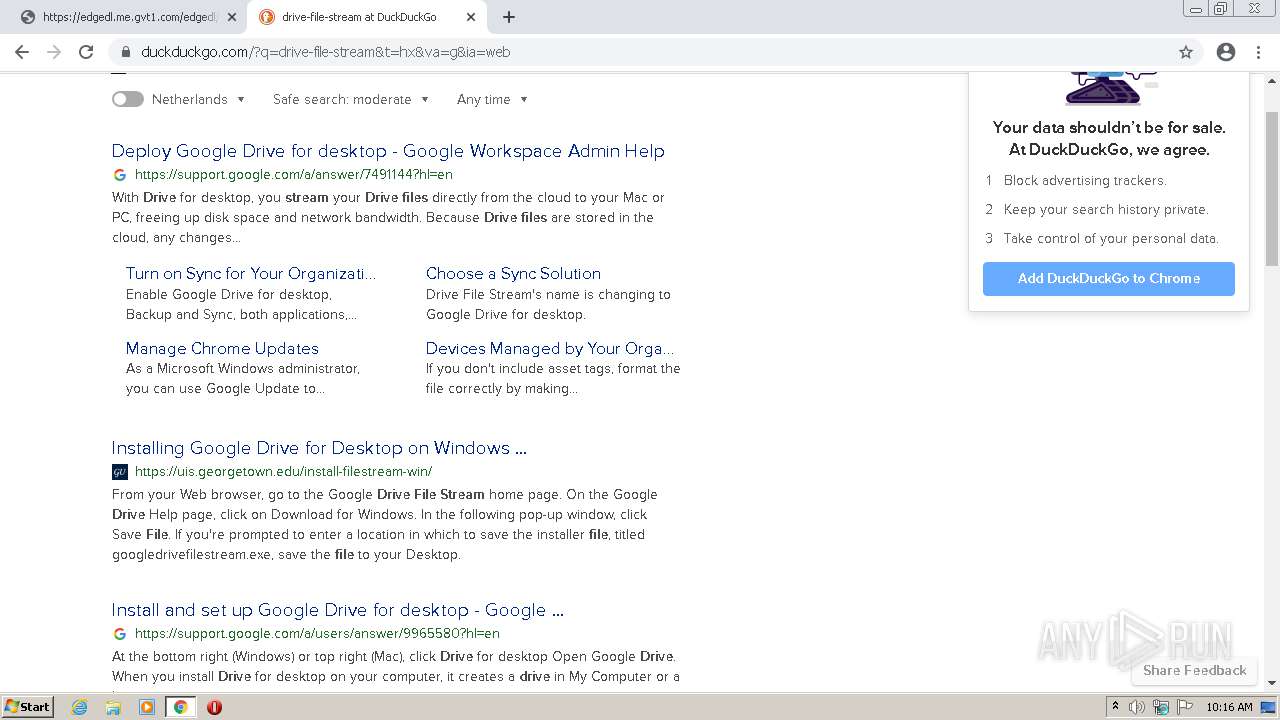Open a new tab with plus button

point(509,17)
